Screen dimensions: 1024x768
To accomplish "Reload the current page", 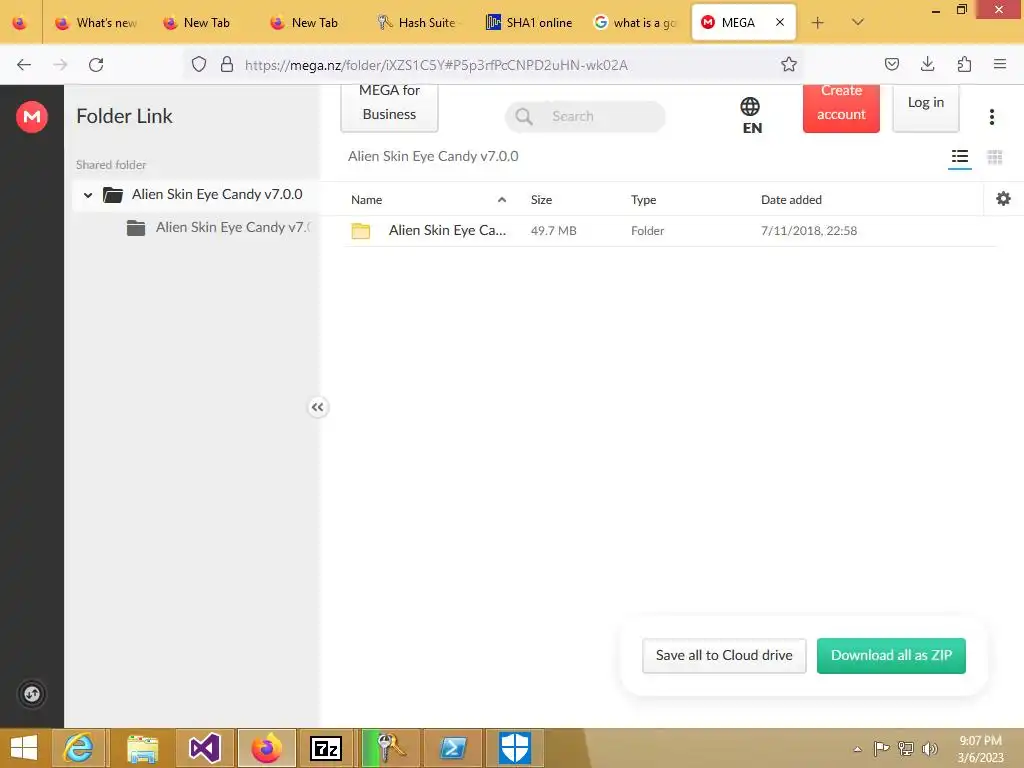I will [x=96, y=65].
